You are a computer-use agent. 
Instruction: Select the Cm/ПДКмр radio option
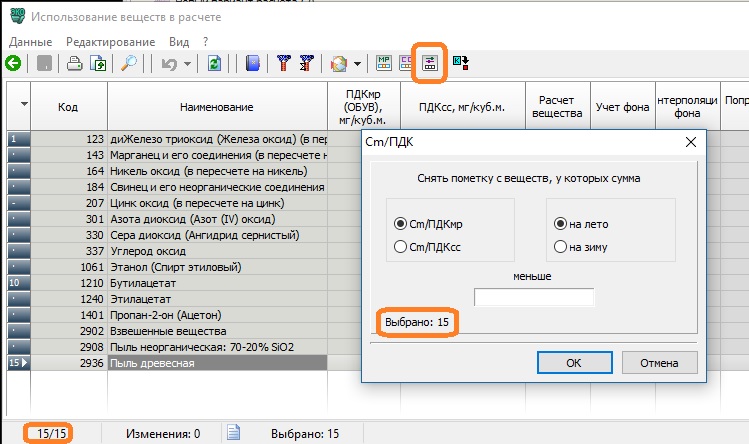(x=401, y=223)
